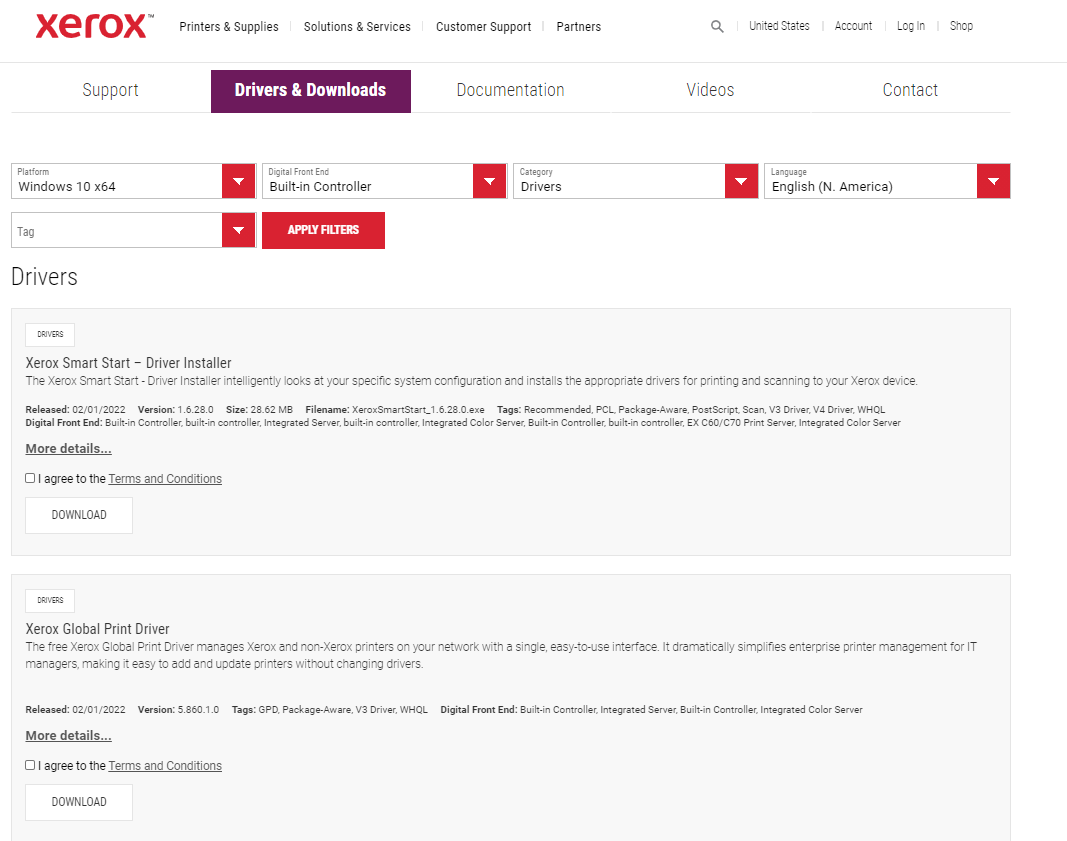Image resolution: width=1067 pixels, height=841 pixels.
Task: Open the Videos tab
Action: pyautogui.click(x=710, y=90)
